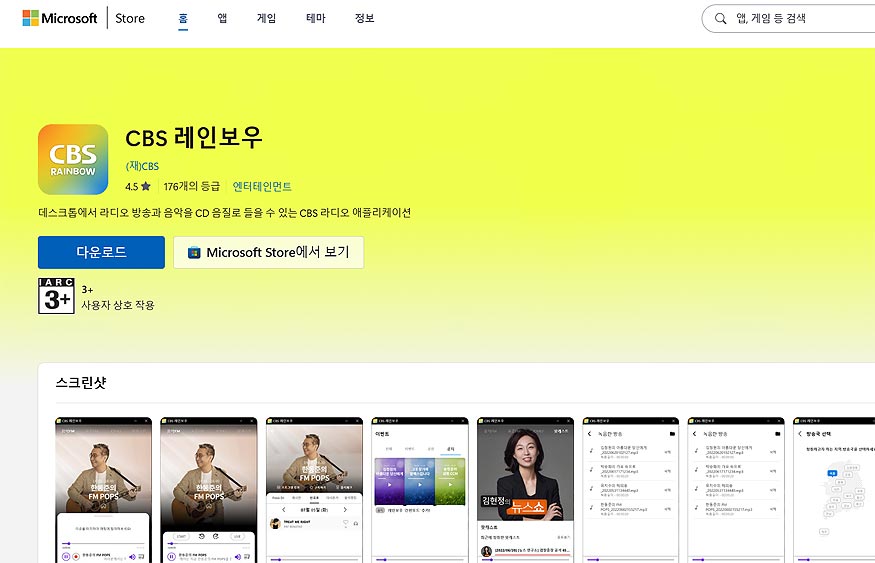Click the Microsoft Store bag icon
The image size is (875, 563).
click(x=194, y=253)
